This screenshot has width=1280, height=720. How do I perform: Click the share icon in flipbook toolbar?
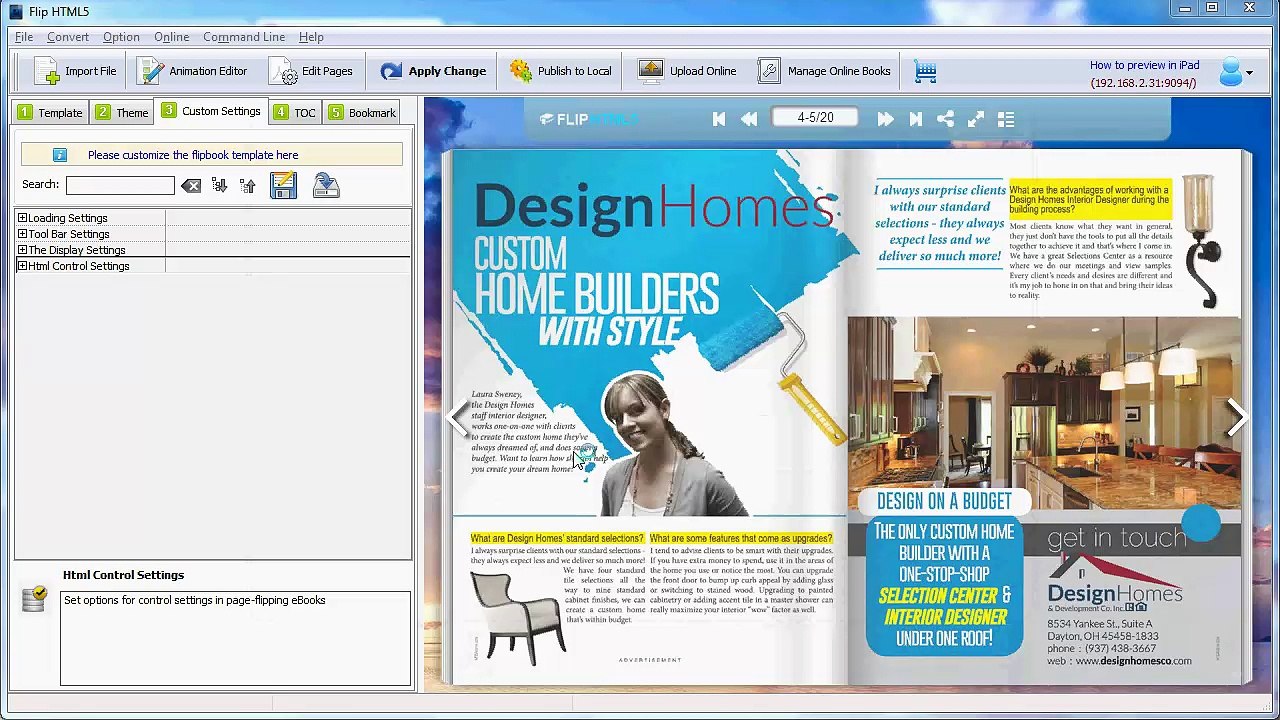pos(945,119)
